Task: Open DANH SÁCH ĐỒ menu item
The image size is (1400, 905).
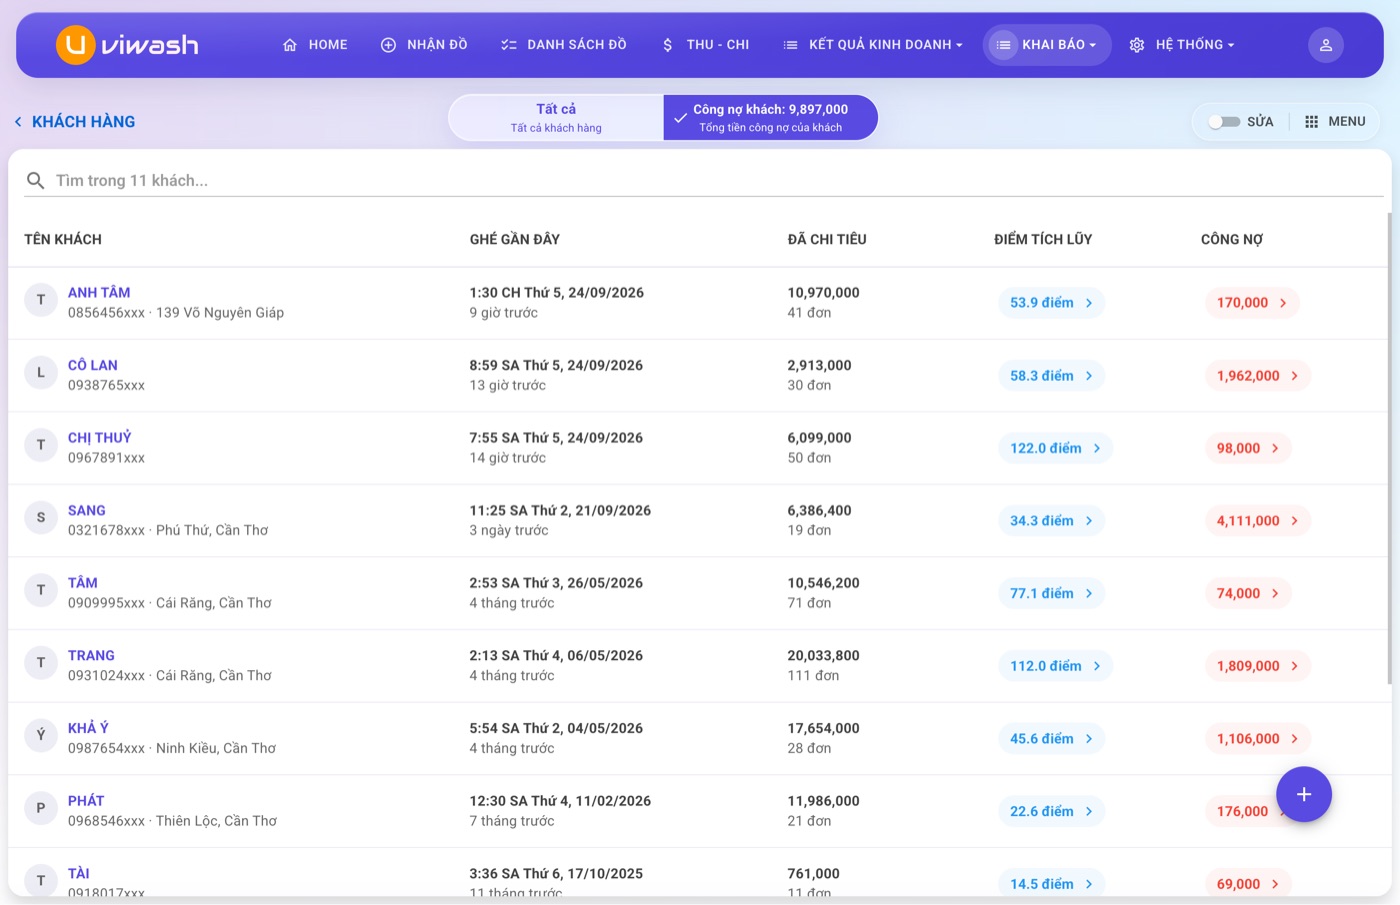Action: click(x=564, y=45)
